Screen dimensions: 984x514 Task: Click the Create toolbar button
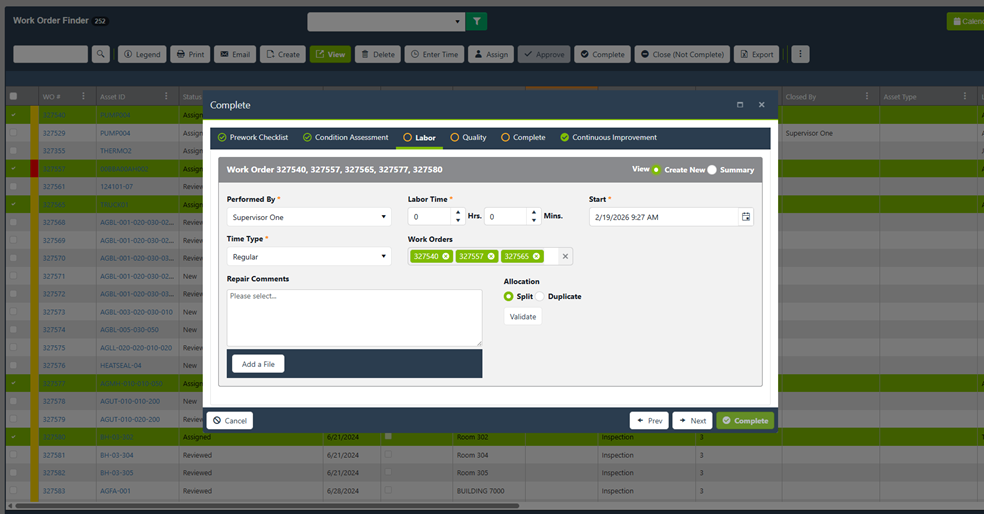pyautogui.click(x=283, y=54)
